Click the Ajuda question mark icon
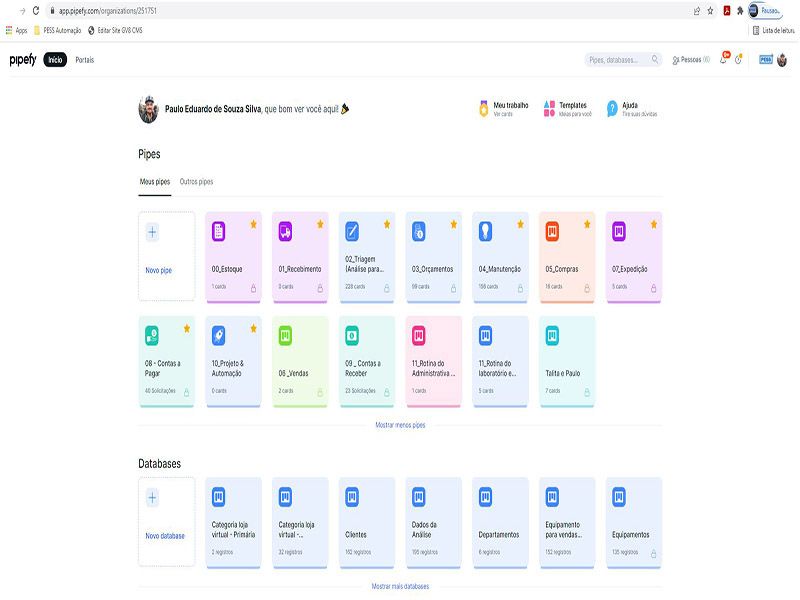 613,108
